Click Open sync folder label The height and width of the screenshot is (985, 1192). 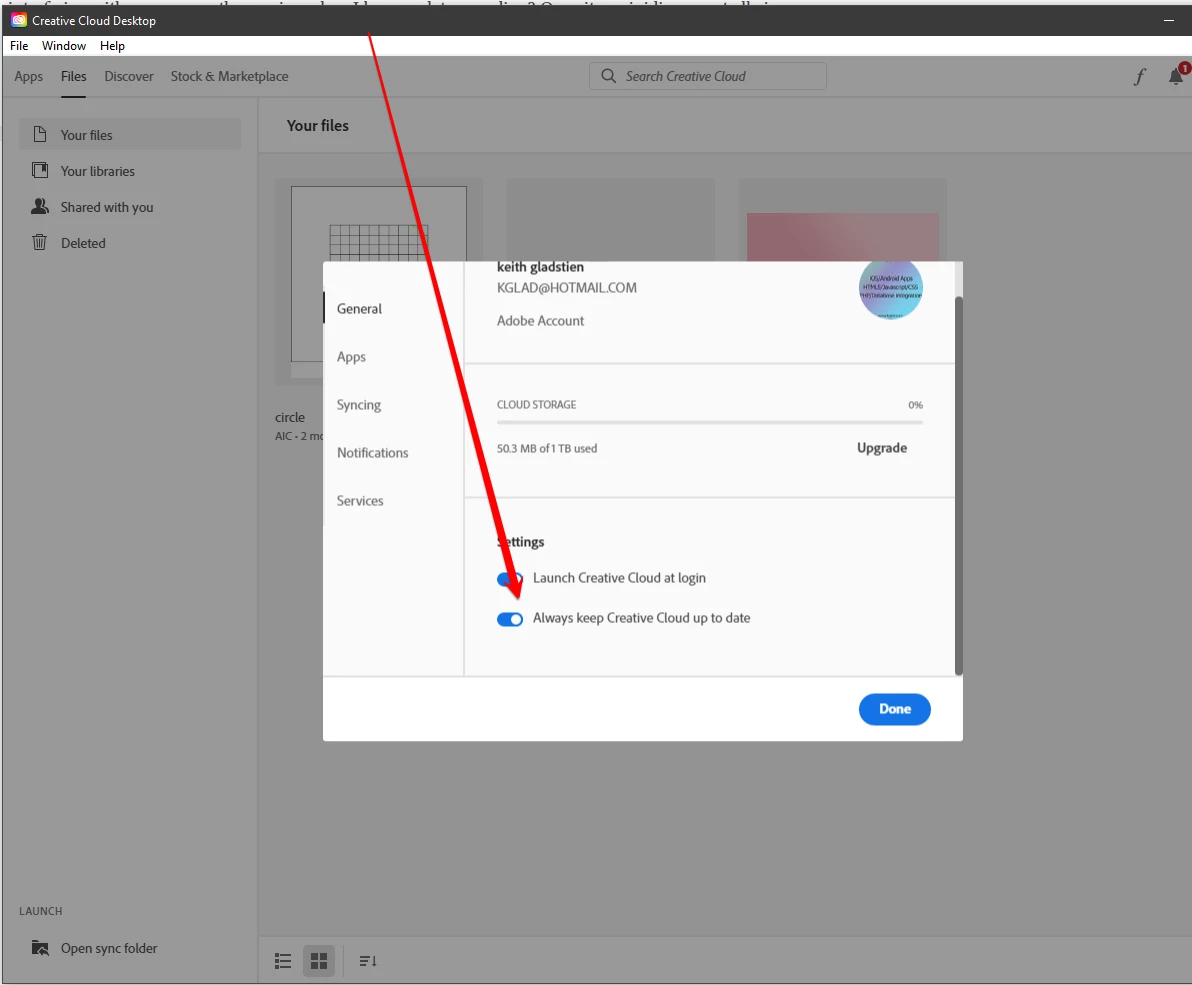tap(109, 948)
